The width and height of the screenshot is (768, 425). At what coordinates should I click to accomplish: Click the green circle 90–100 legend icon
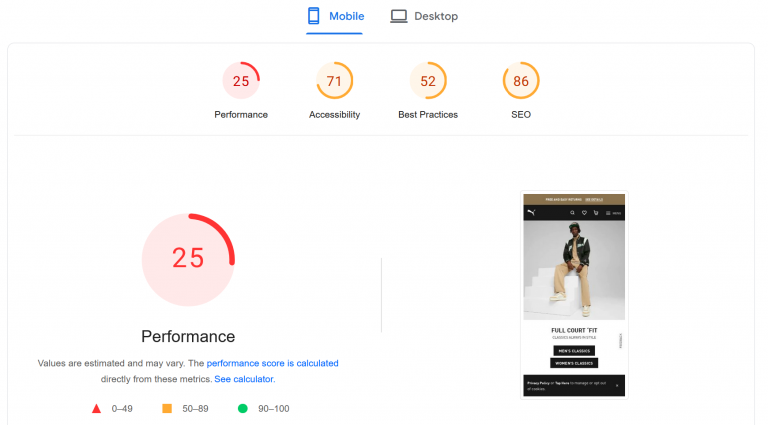[242, 408]
